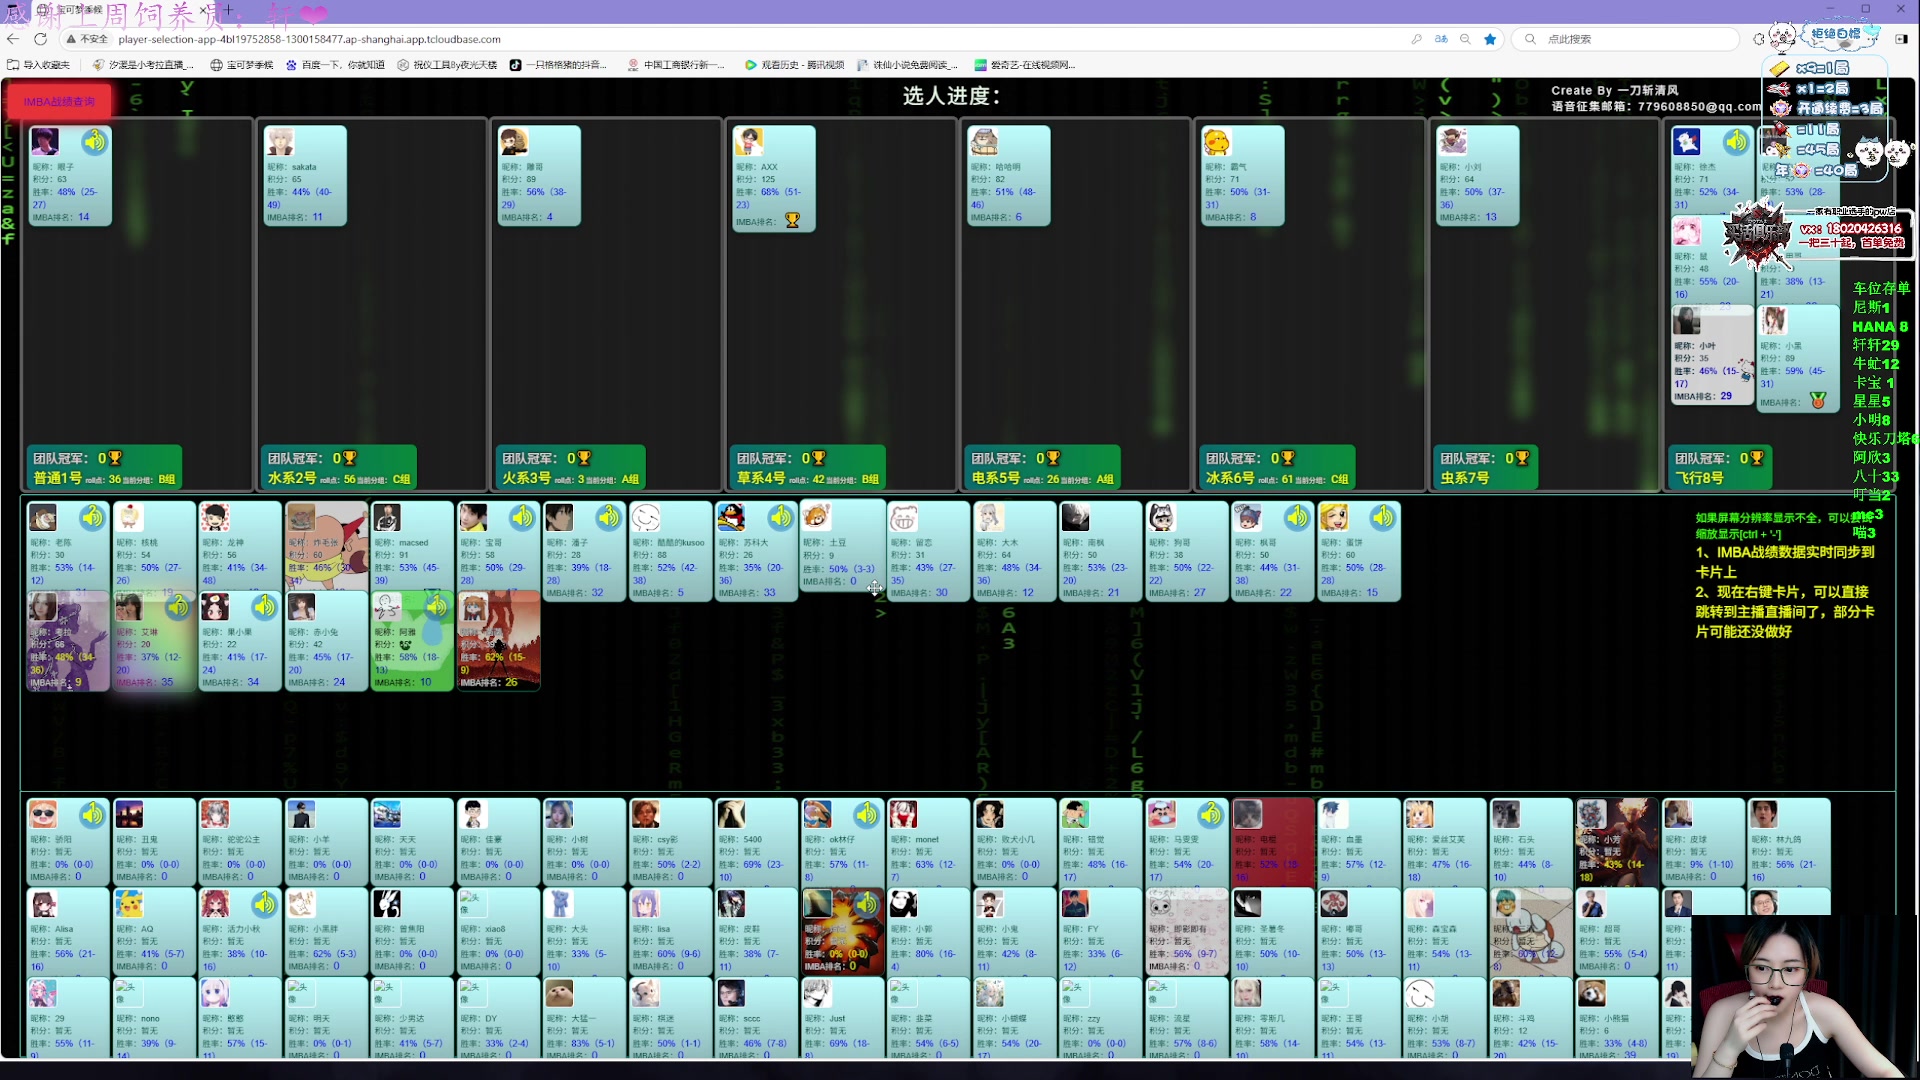1920x1080 pixels.
Task: Click the blue favorites star in address bar
Action: 1490,39
